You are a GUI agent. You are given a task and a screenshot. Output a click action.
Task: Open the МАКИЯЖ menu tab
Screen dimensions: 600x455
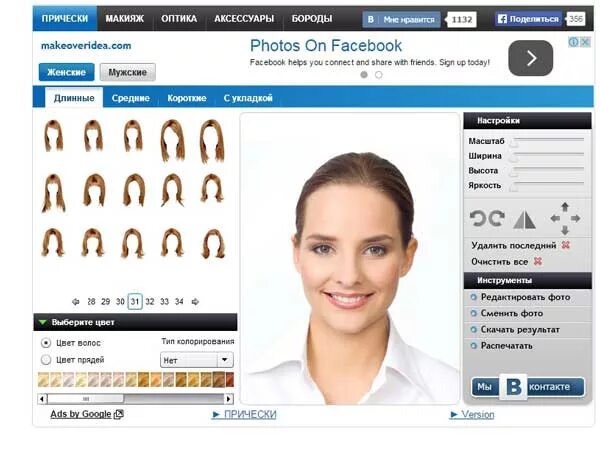pos(125,19)
